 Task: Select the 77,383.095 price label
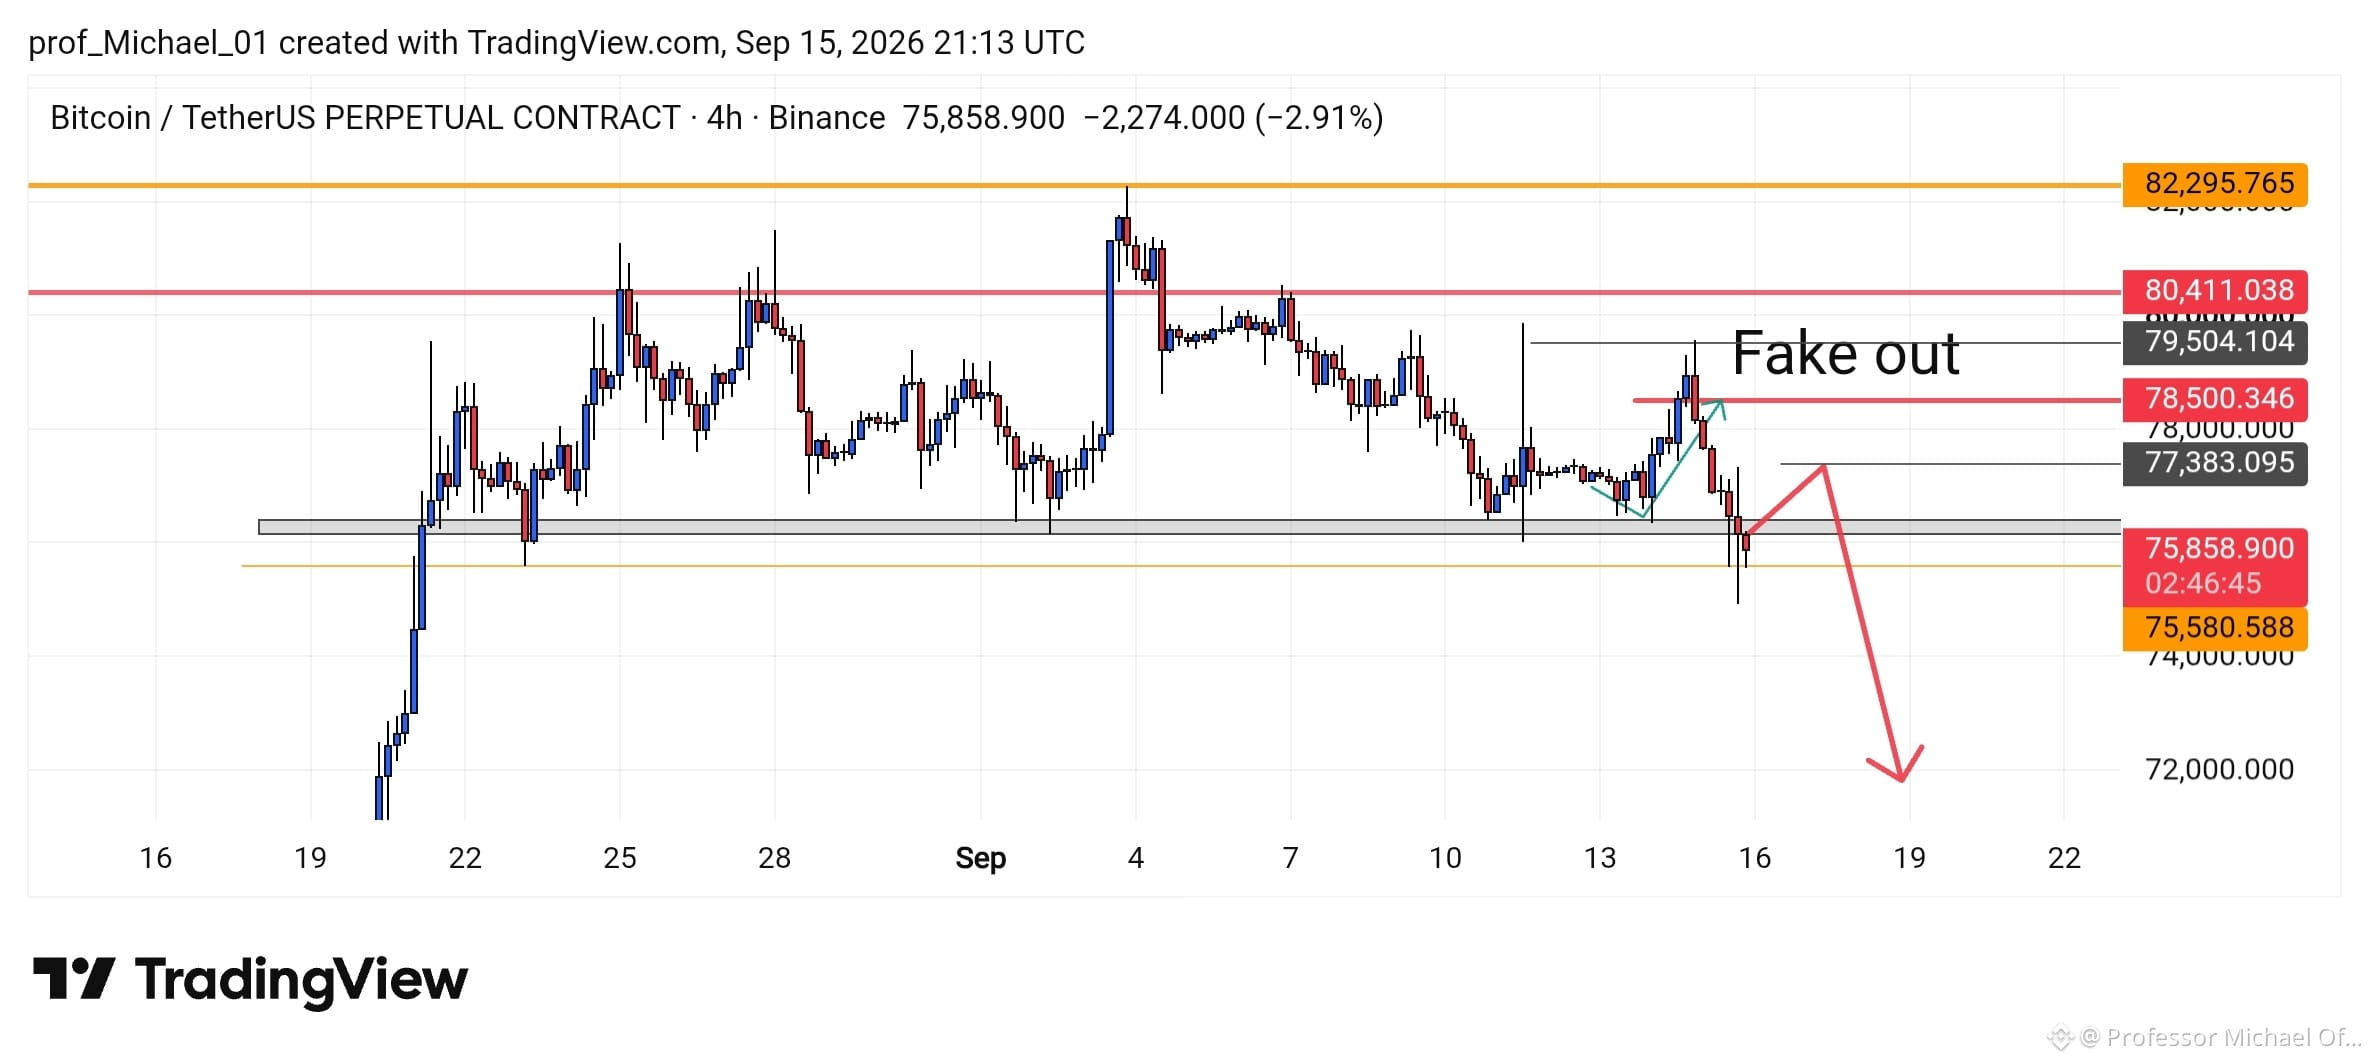tap(2215, 463)
